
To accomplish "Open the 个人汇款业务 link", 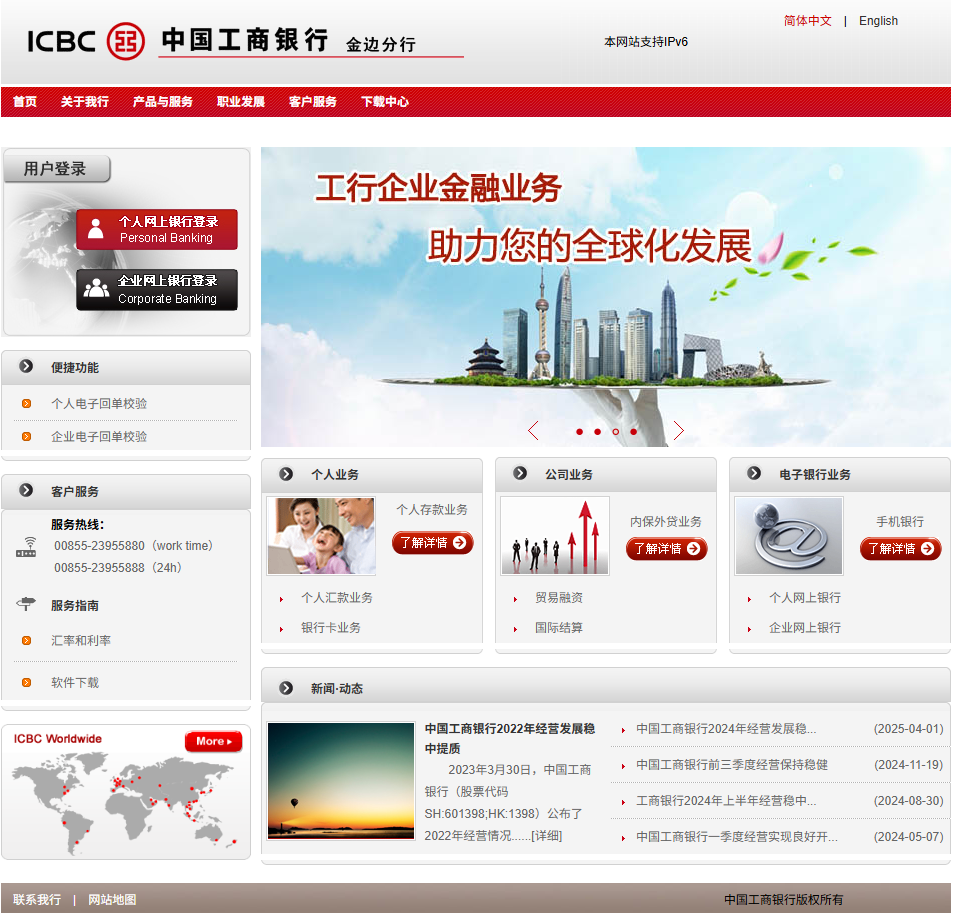I will 337,599.
